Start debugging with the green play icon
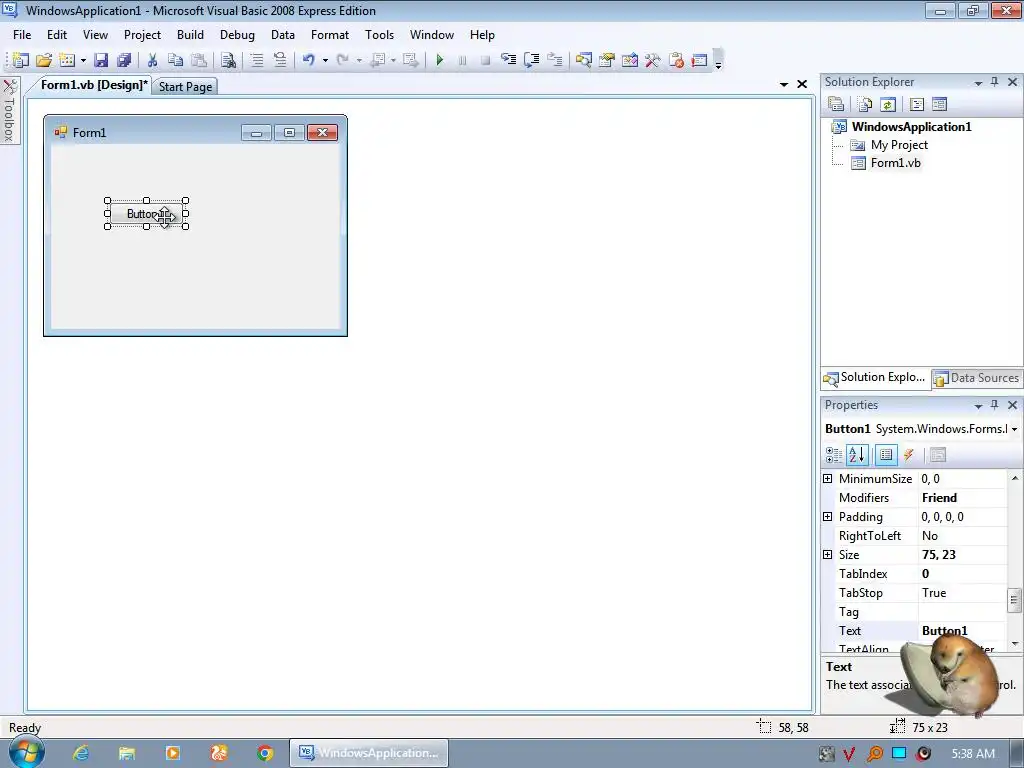 coord(440,60)
